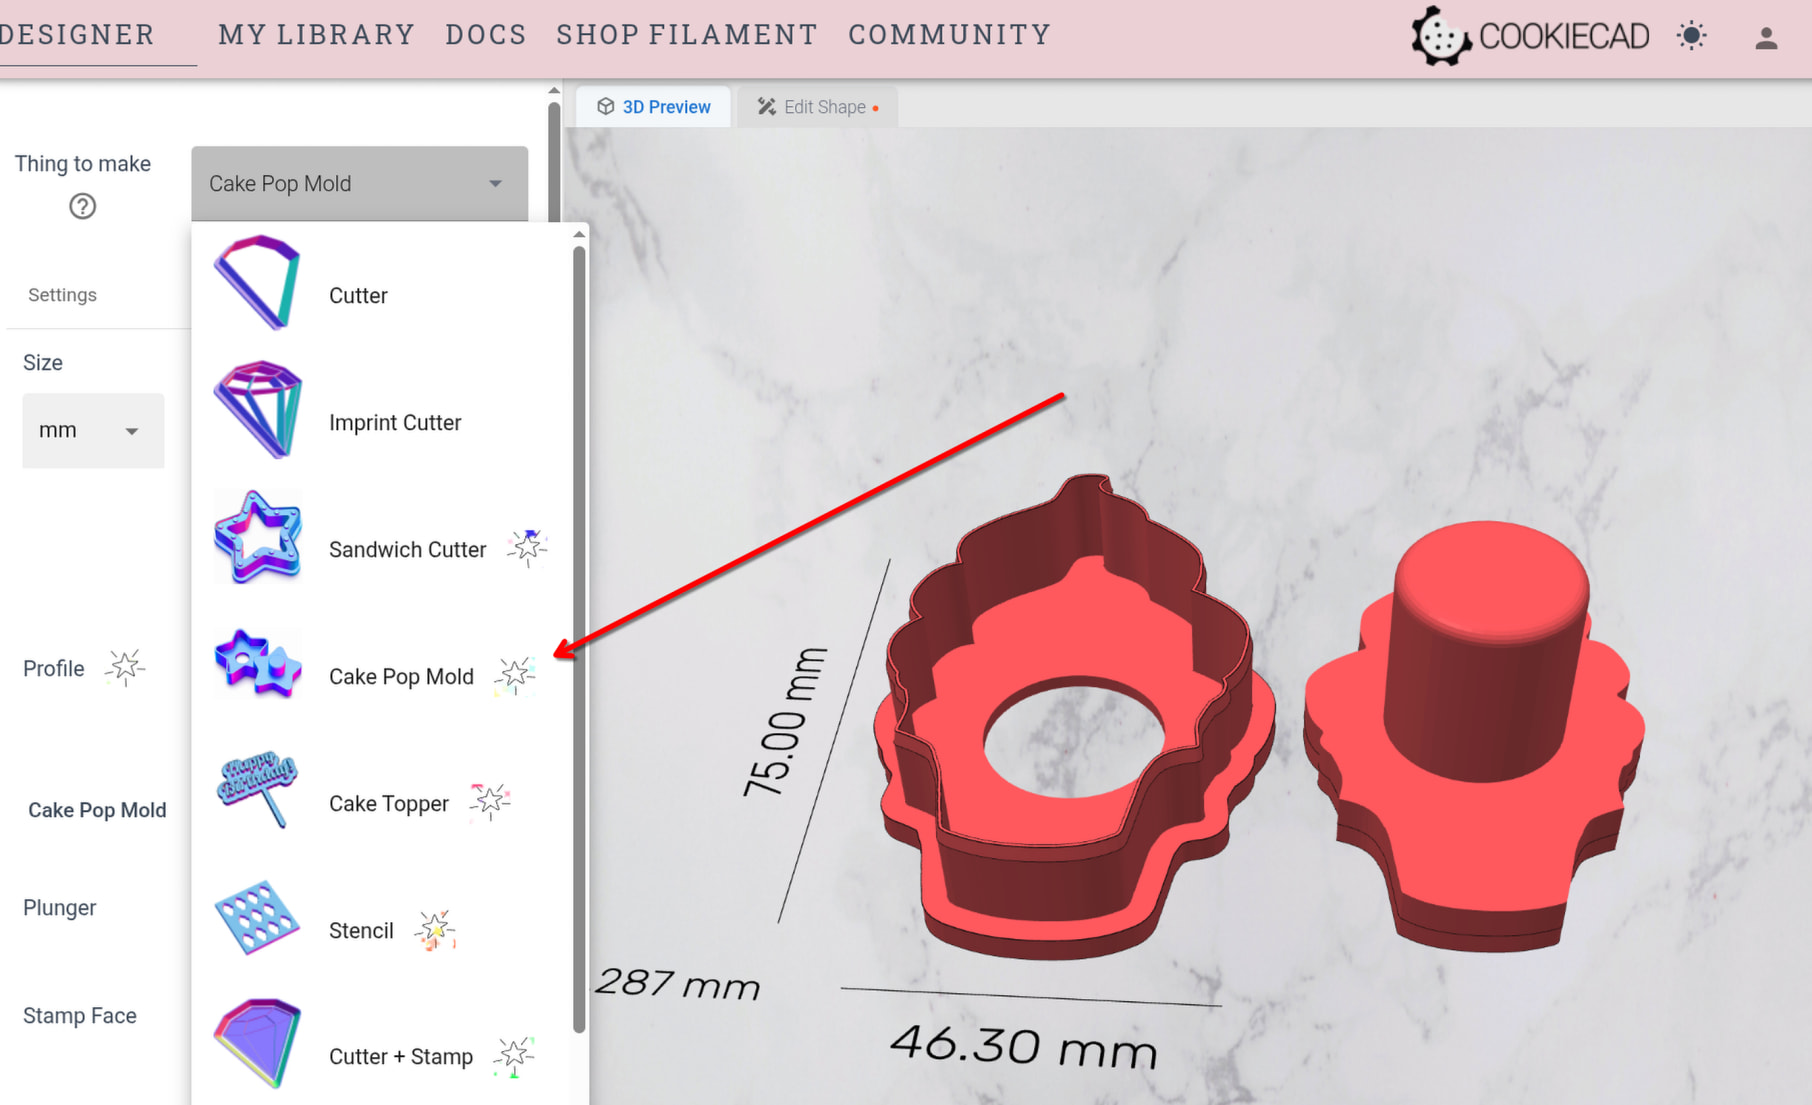Click the CookieCAD logo

pyautogui.click(x=1529, y=36)
